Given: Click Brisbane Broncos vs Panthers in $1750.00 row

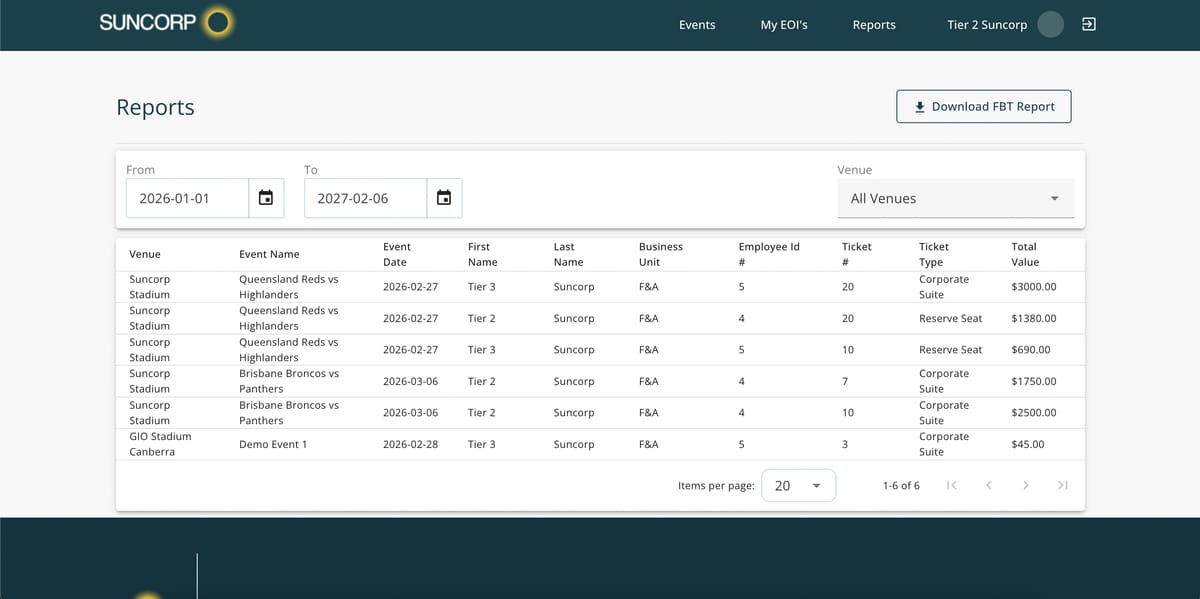Looking at the screenshot, I should coord(289,381).
